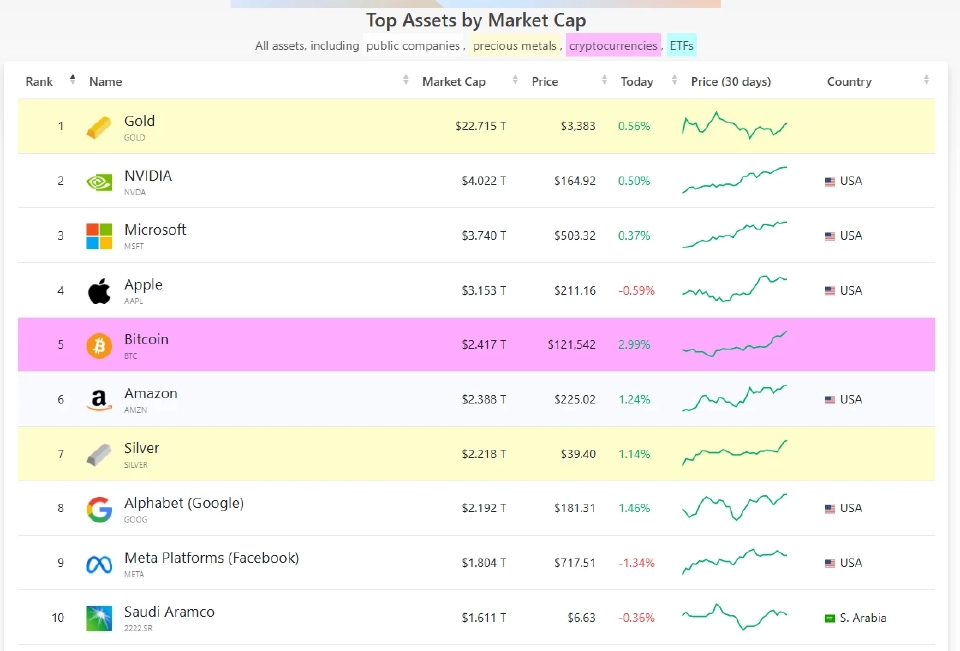Select the Amazon logo icon
The height and width of the screenshot is (651, 960).
98,399
